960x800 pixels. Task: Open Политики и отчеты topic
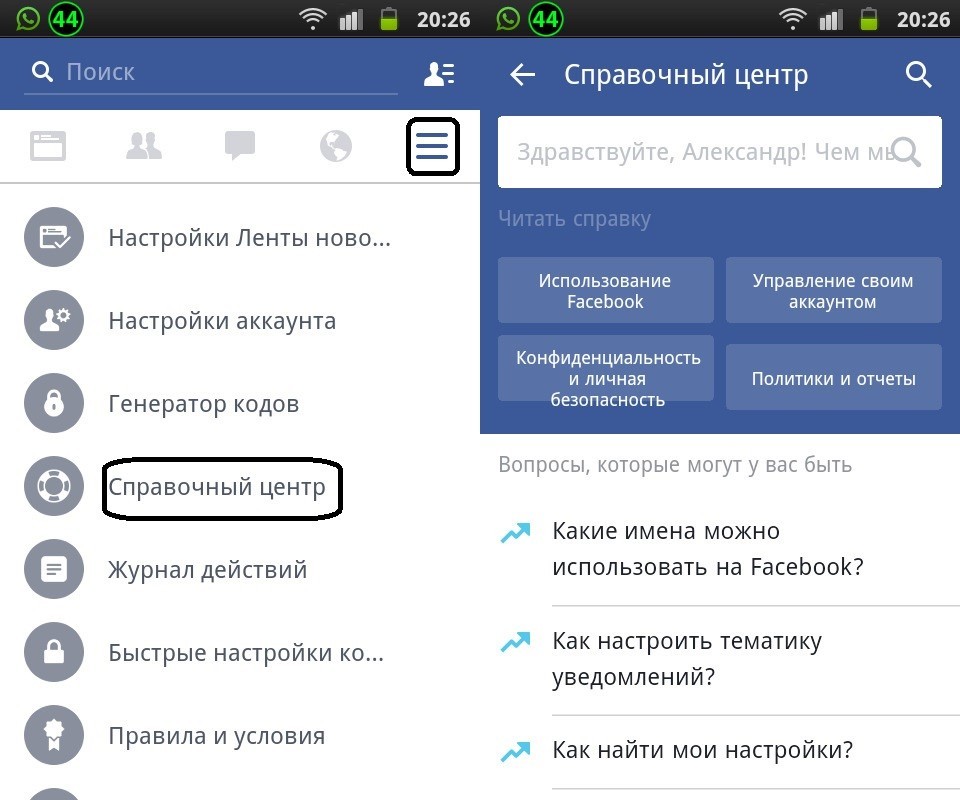click(x=833, y=378)
